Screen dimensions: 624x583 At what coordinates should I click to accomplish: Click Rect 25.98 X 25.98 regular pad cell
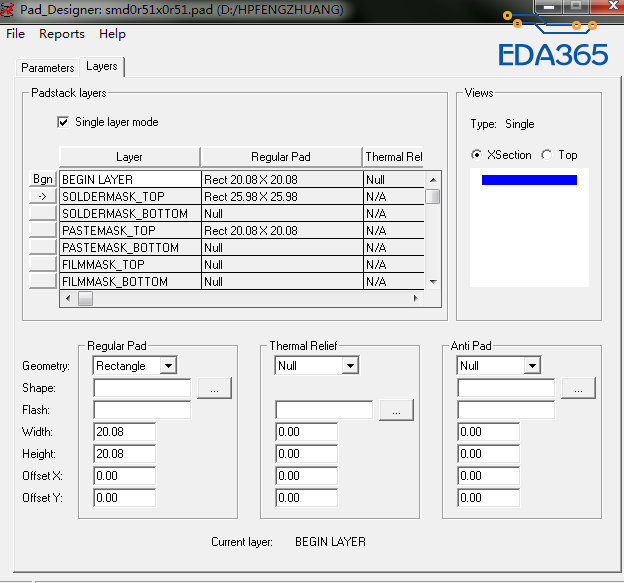(282, 197)
